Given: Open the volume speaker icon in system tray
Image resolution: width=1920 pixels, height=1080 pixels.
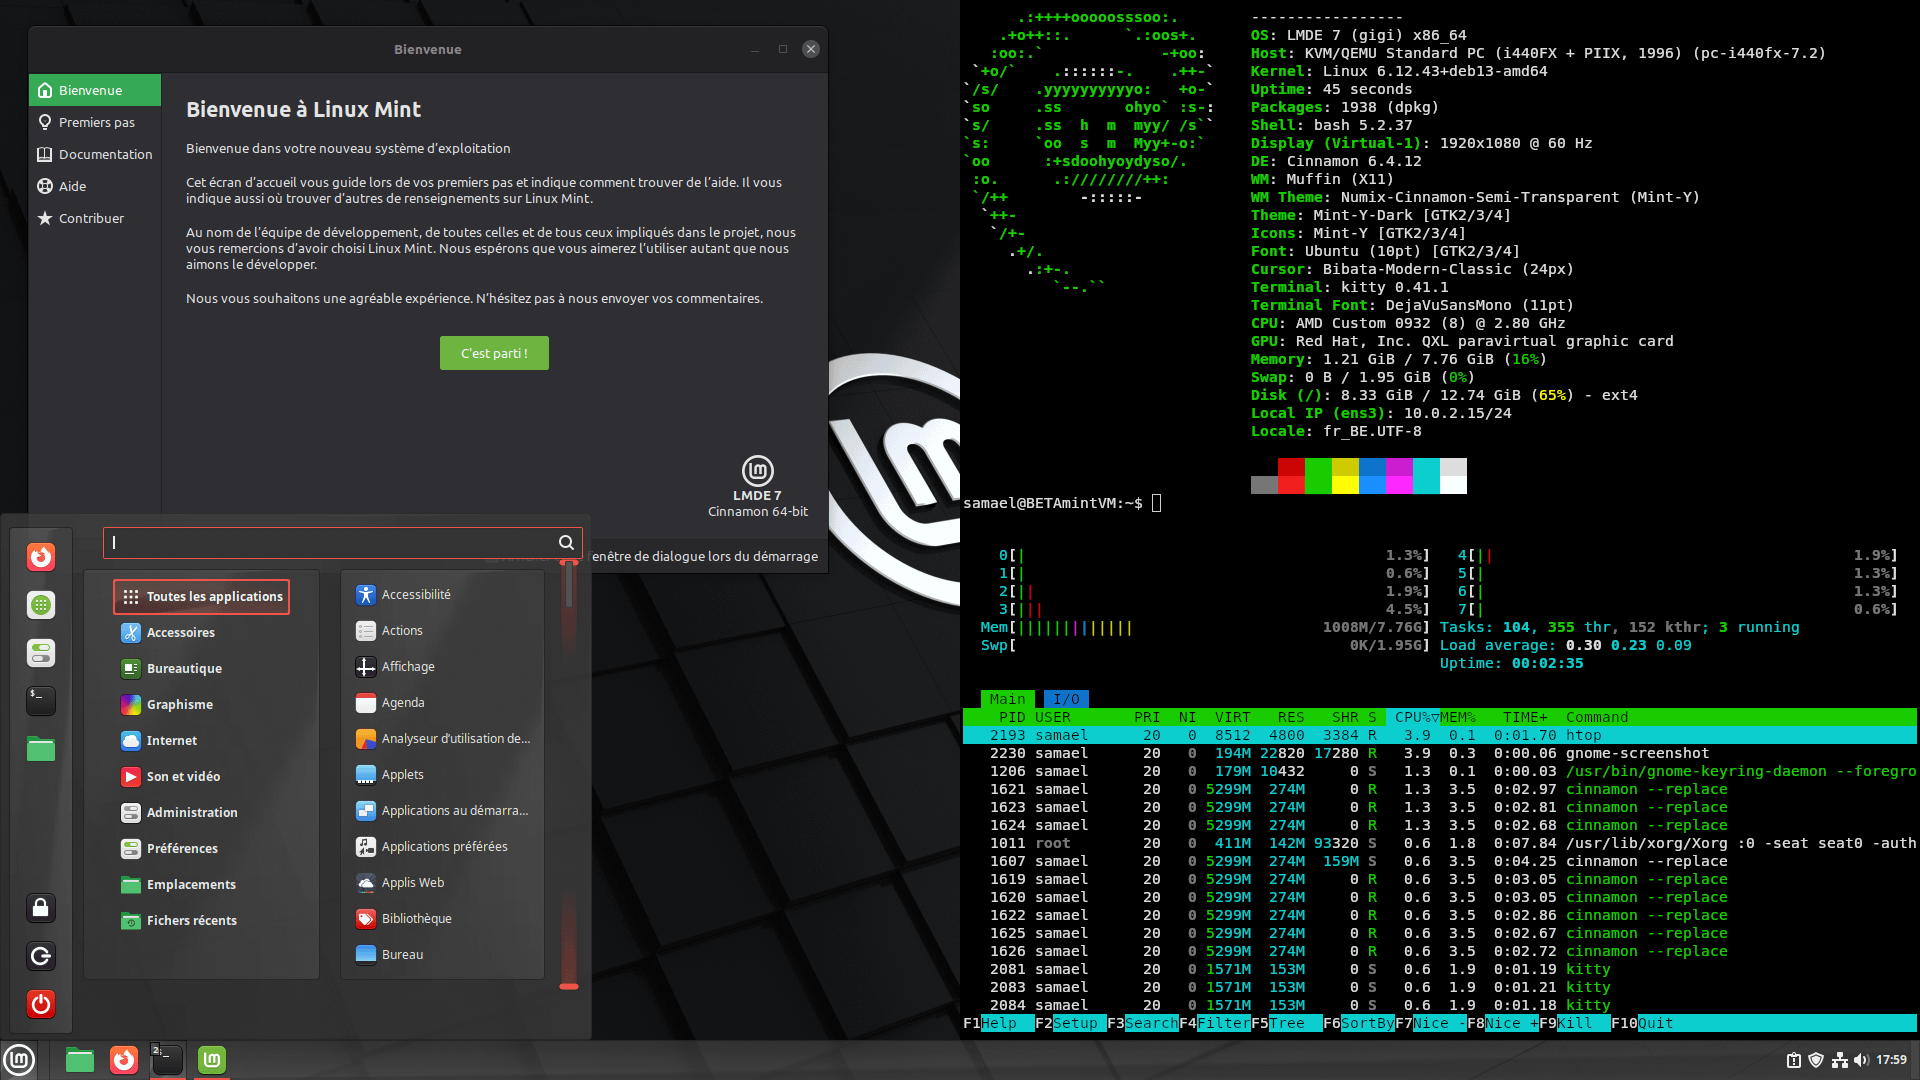Looking at the screenshot, I should coord(1860,1060).
